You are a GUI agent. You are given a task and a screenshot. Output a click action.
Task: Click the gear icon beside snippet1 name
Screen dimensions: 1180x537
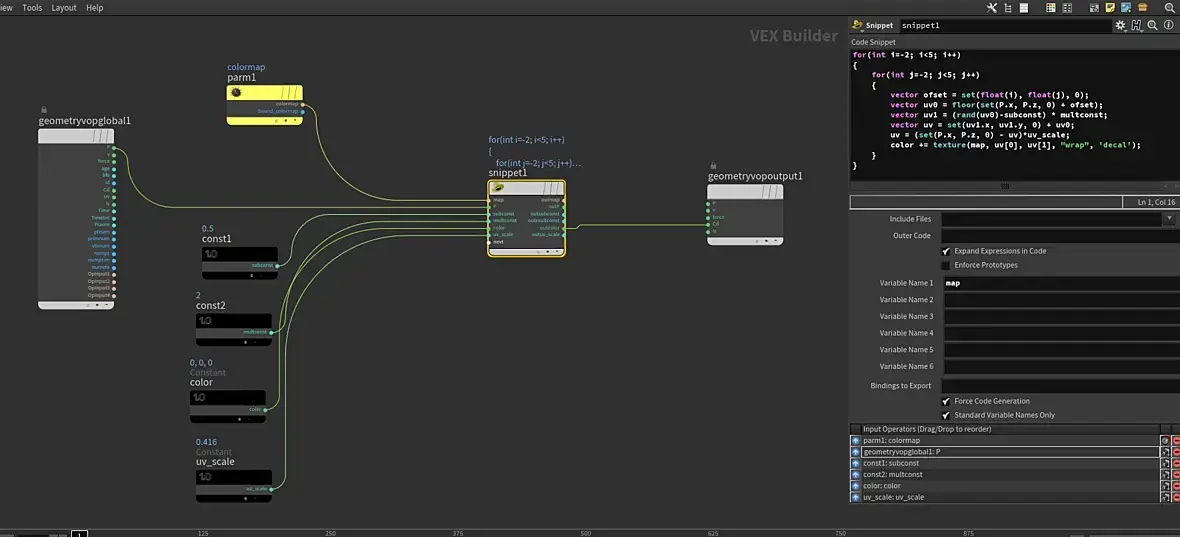(1121, 26)
